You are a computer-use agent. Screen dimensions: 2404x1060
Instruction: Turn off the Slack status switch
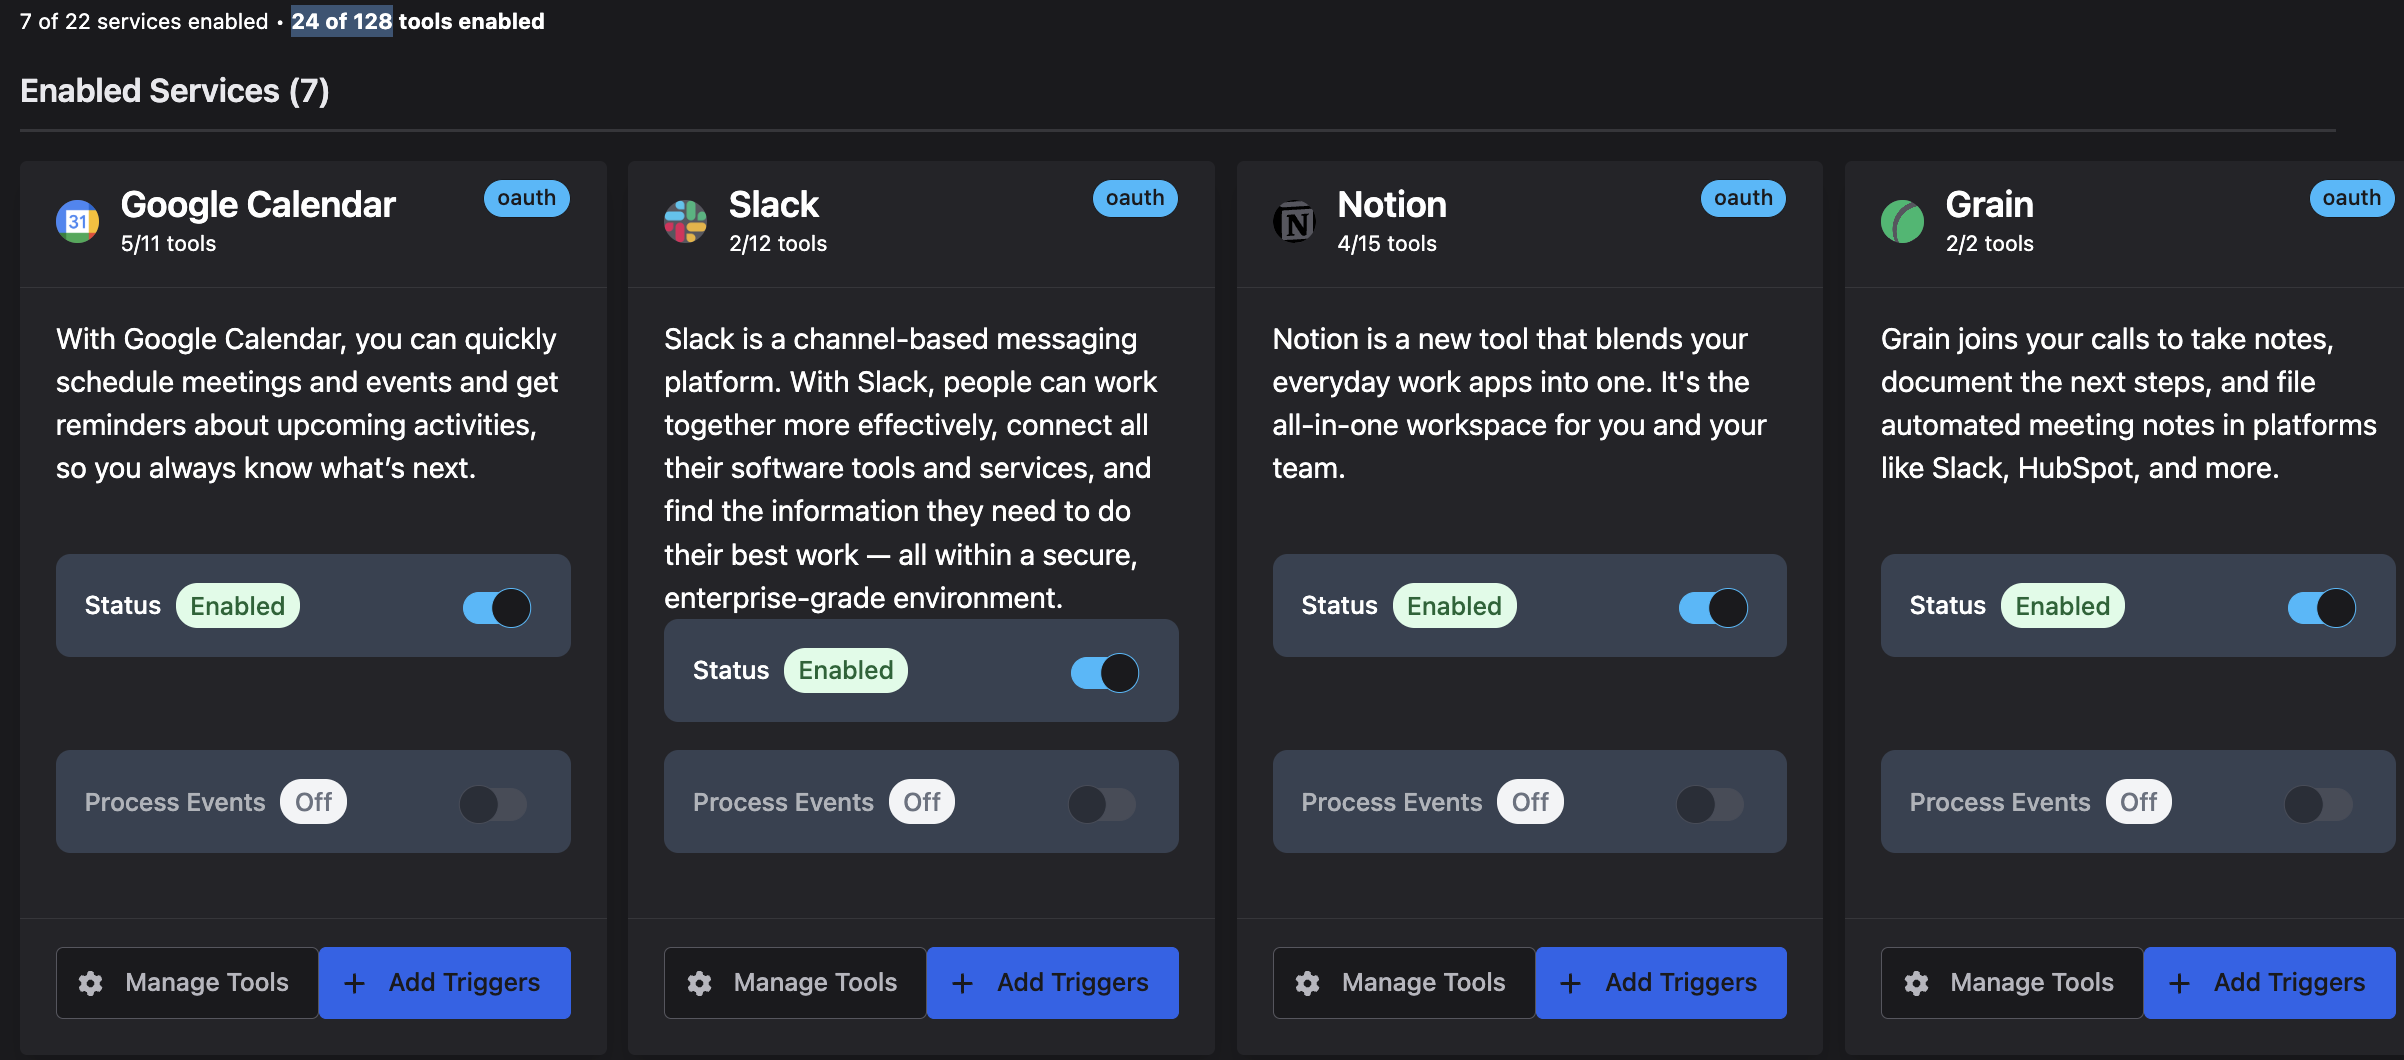click(x=1105, y=672)
